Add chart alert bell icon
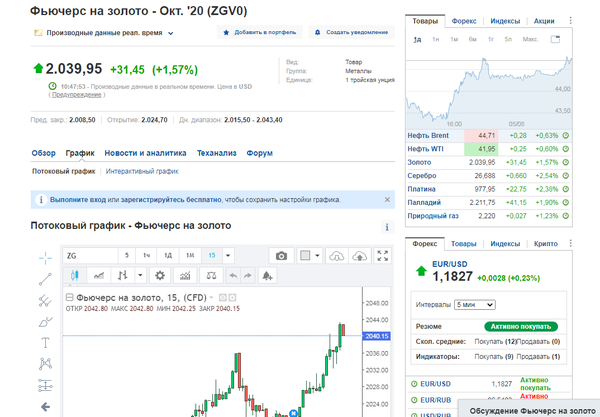This screenshot has height=417, width=600. tap(267, 275)
